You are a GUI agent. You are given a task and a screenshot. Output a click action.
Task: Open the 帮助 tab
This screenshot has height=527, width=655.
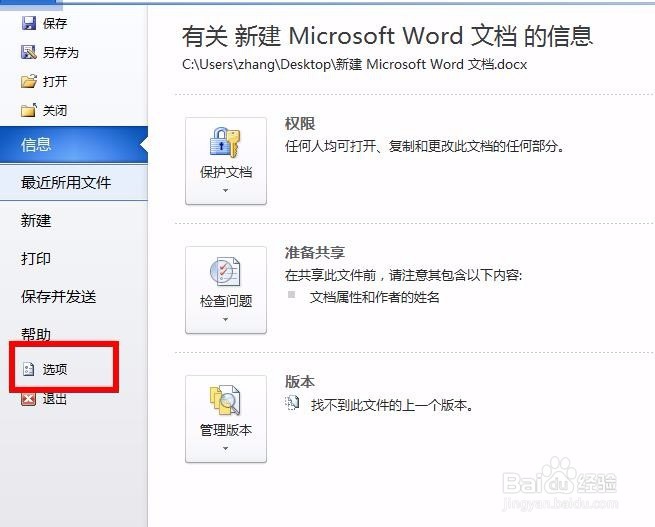coord(36,334)
